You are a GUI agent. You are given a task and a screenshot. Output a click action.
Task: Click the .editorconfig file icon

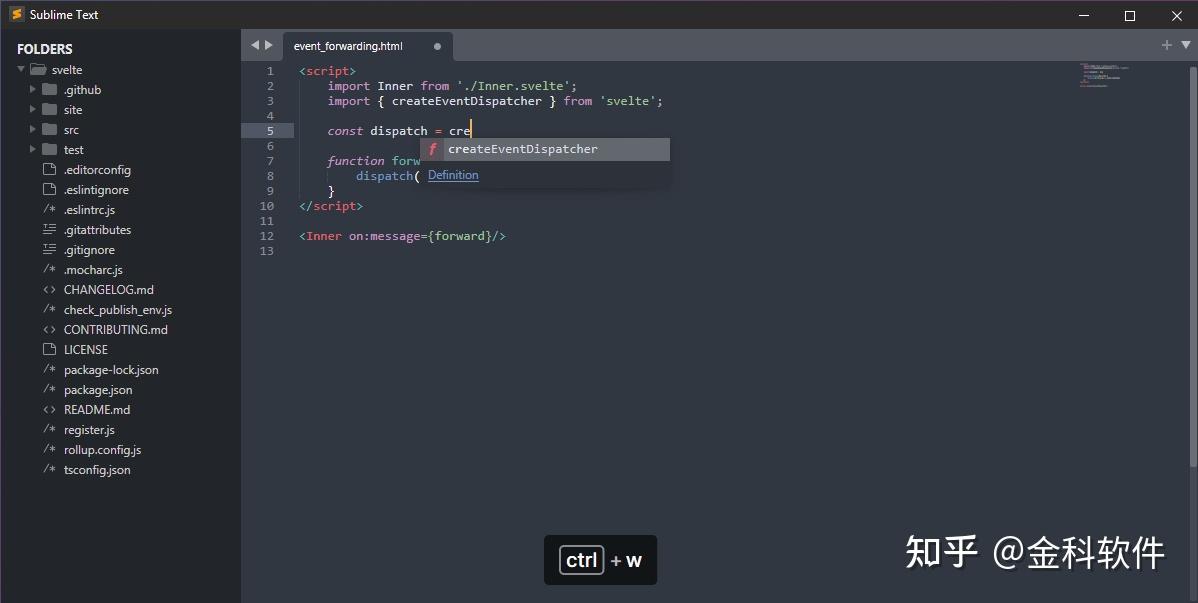point(50,169)
